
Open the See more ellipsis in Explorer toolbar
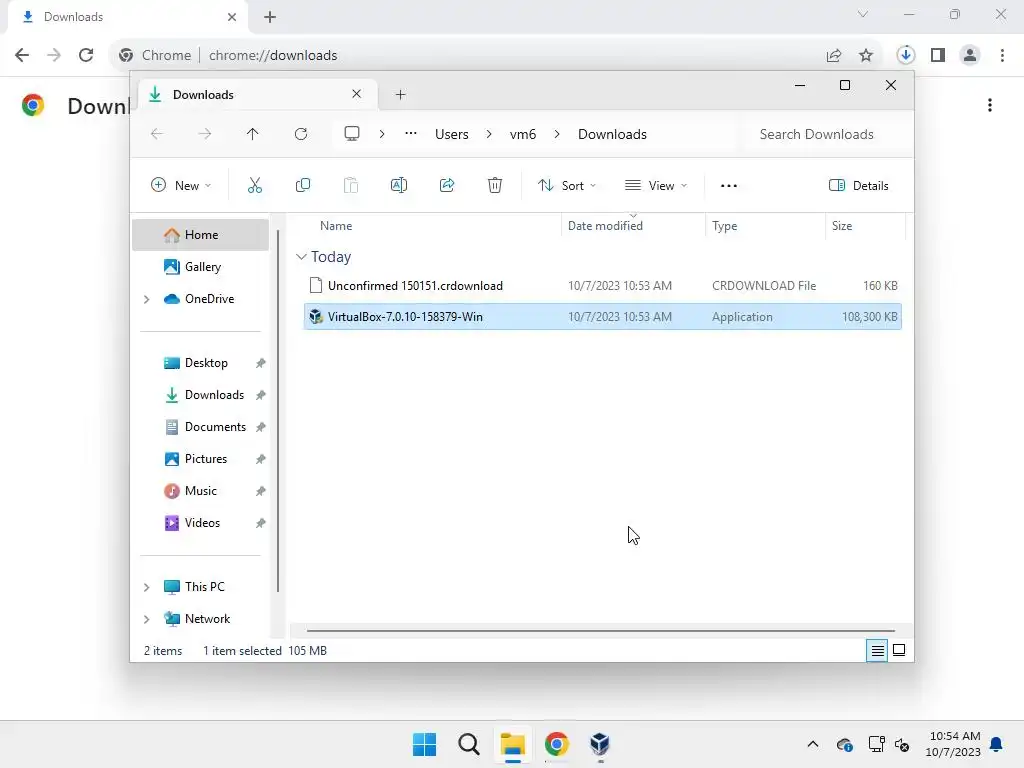coord(729,185)
